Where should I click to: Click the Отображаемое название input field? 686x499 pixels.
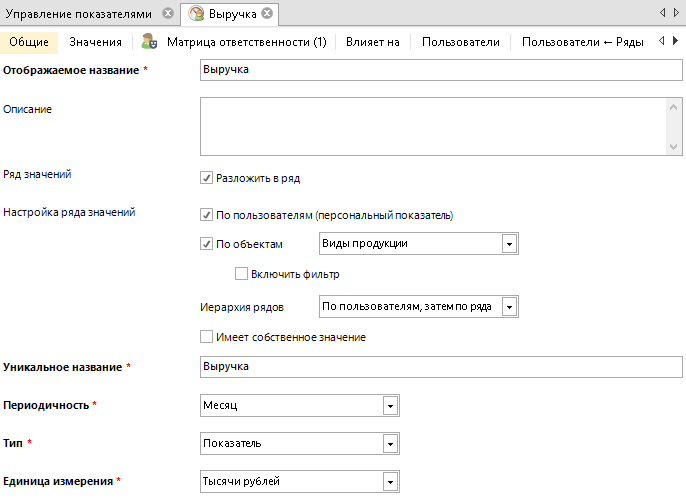coord(440,72)
